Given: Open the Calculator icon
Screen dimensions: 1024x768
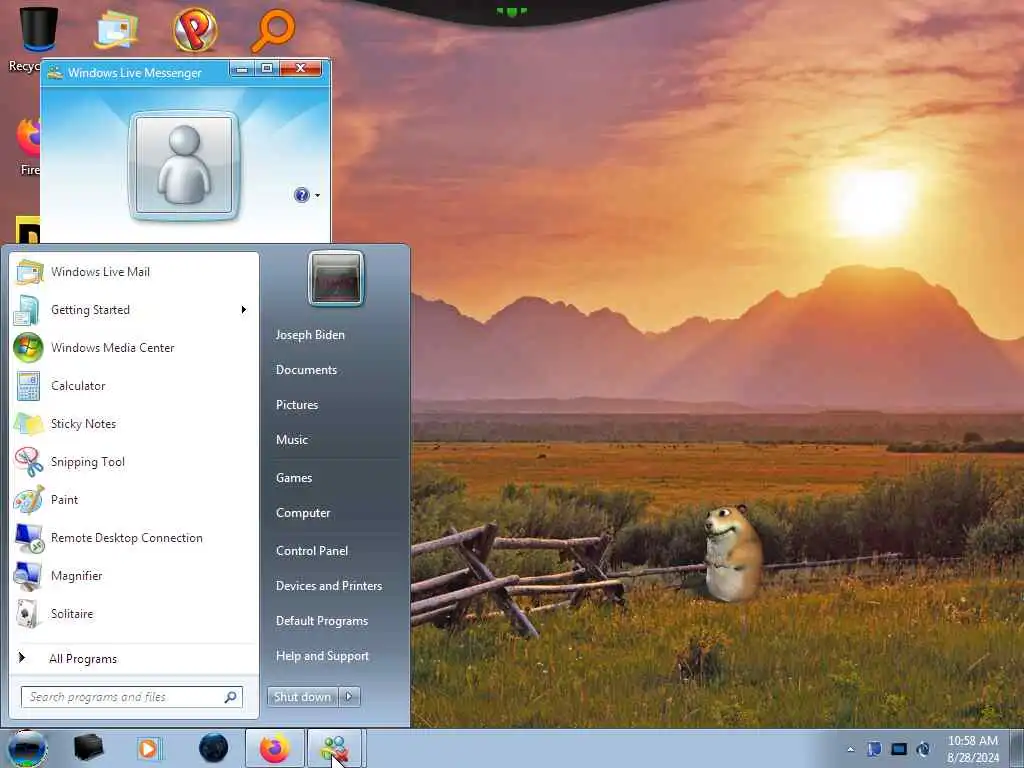Looking at the screenshot, I should coord(28,386).
